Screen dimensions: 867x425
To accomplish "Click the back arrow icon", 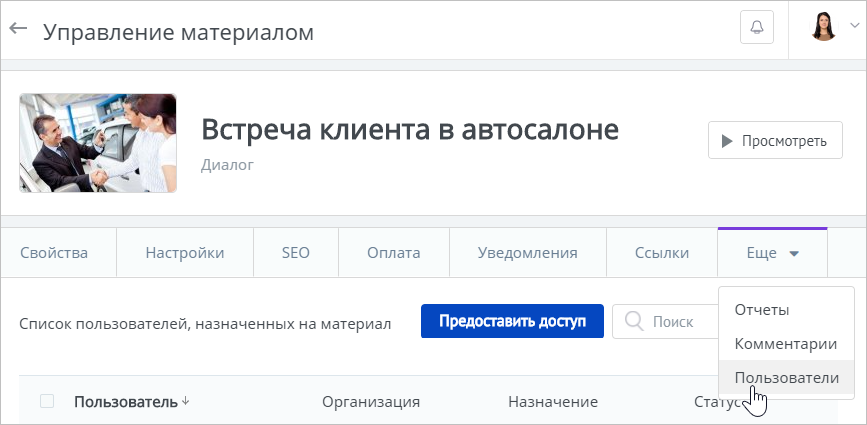I will pos(18,28).
